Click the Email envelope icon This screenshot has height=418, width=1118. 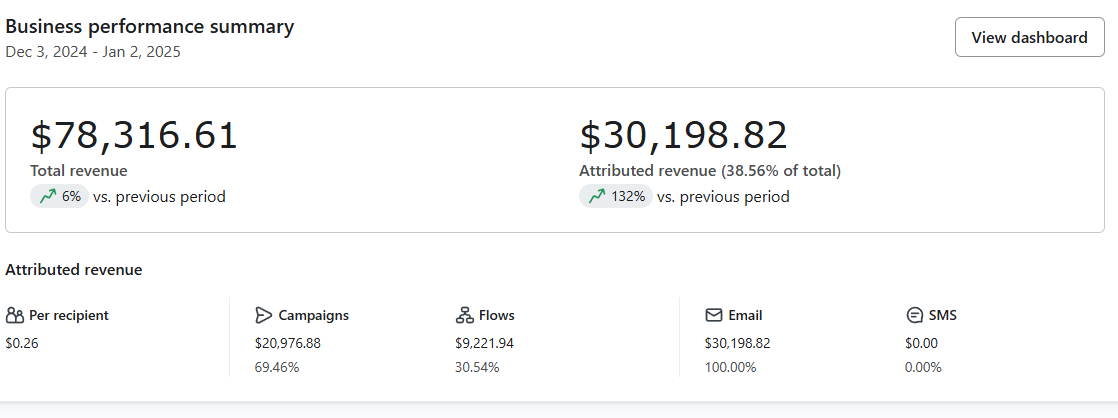pyautogui.click(x=714, y=315)
